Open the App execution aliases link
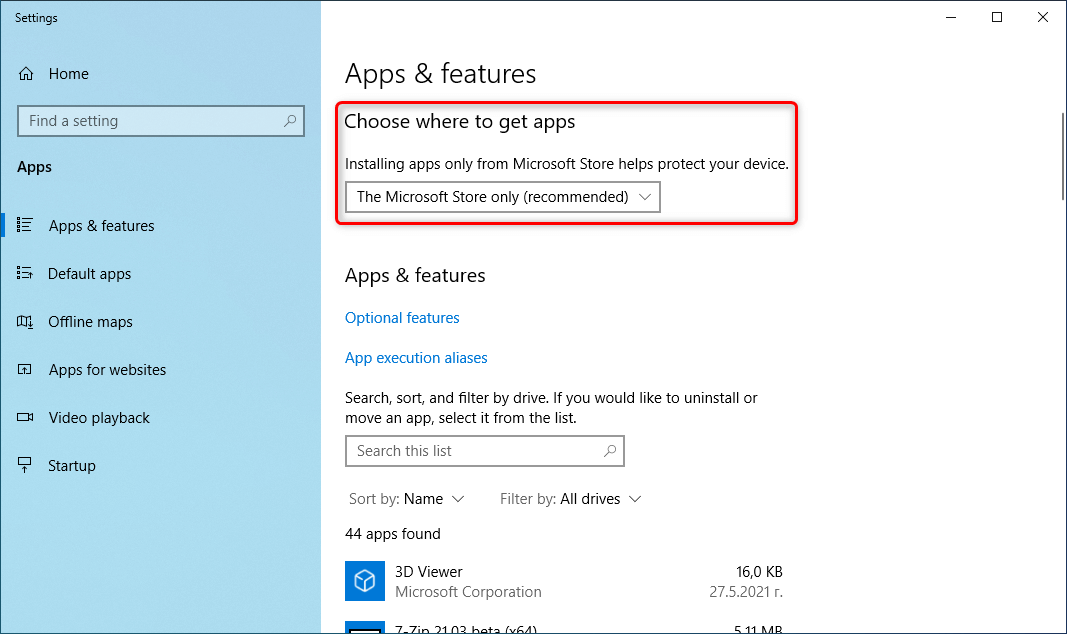This screenshot has height=634, width=1067. 416,358
